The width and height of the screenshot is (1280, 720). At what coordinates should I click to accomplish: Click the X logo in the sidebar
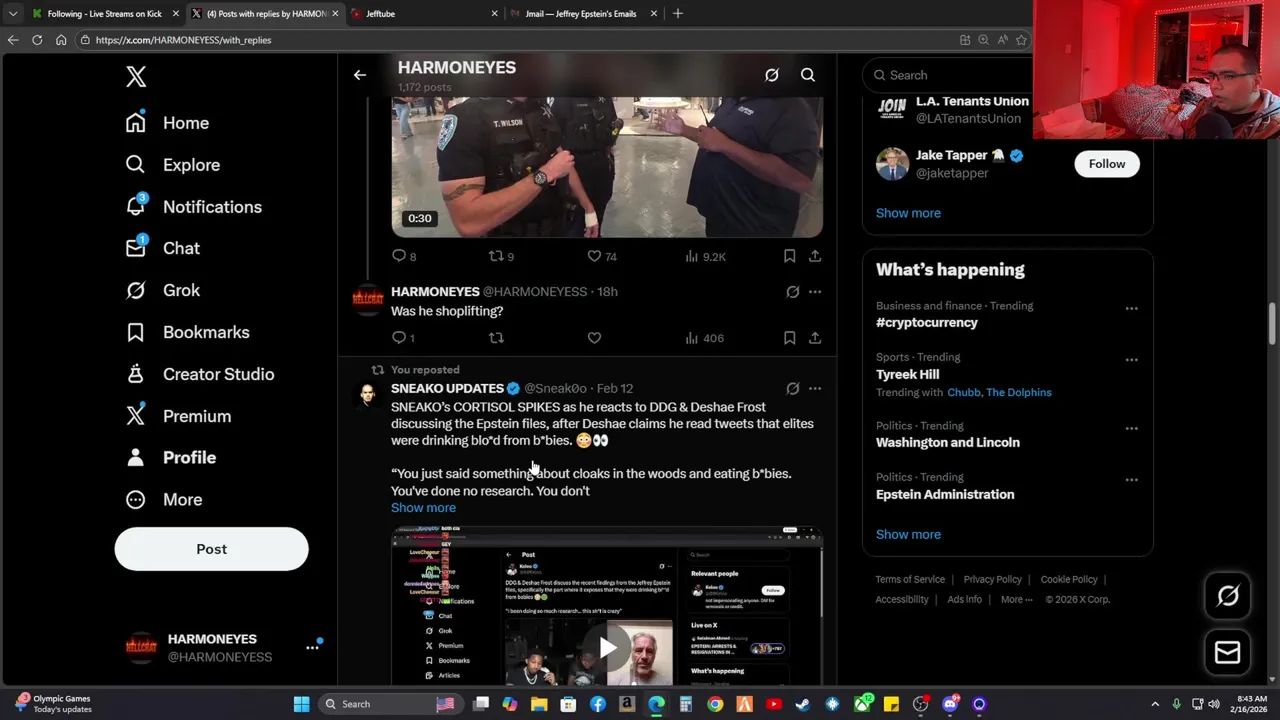136,77
